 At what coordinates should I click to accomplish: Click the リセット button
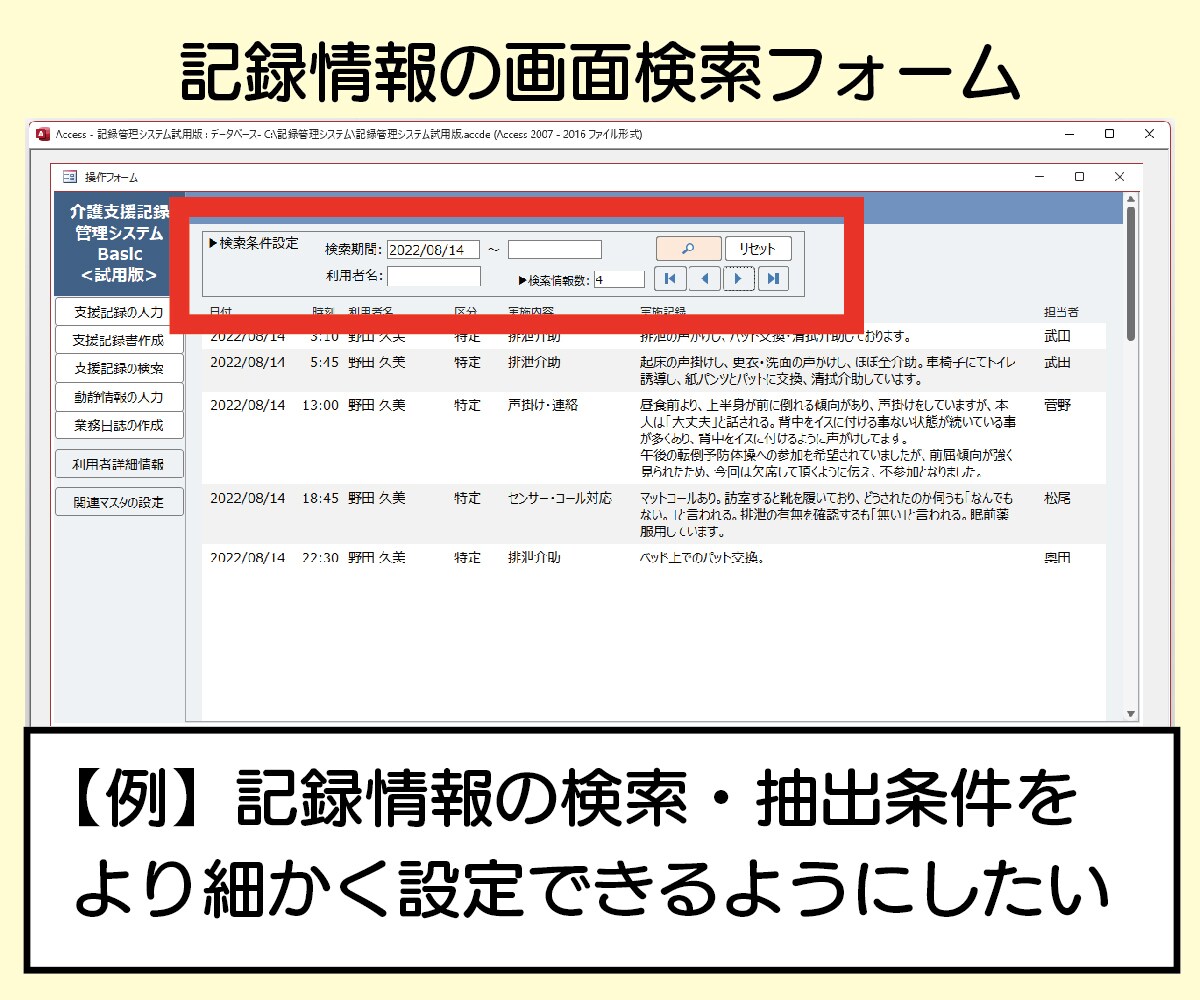click(x=758, y=249)
